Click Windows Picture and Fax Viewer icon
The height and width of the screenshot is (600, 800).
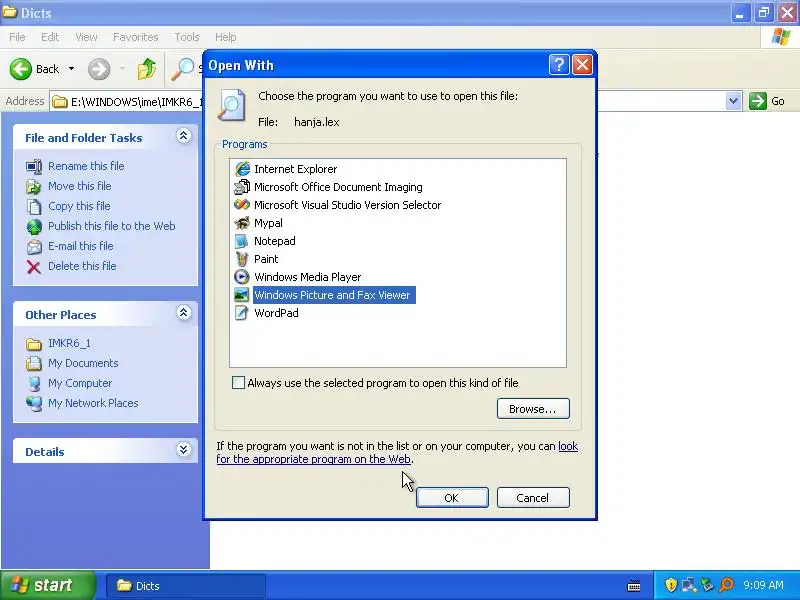[x=242, y=295]
